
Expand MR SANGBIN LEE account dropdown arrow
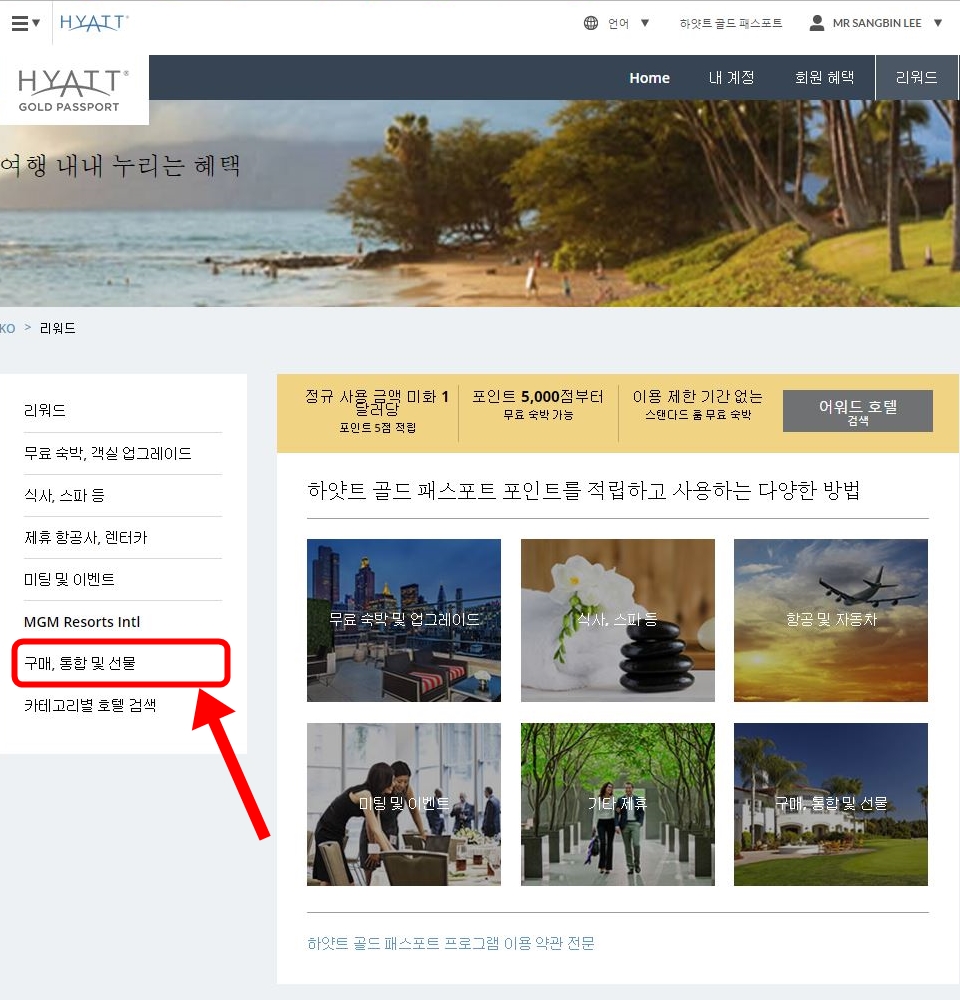(938, 23)
